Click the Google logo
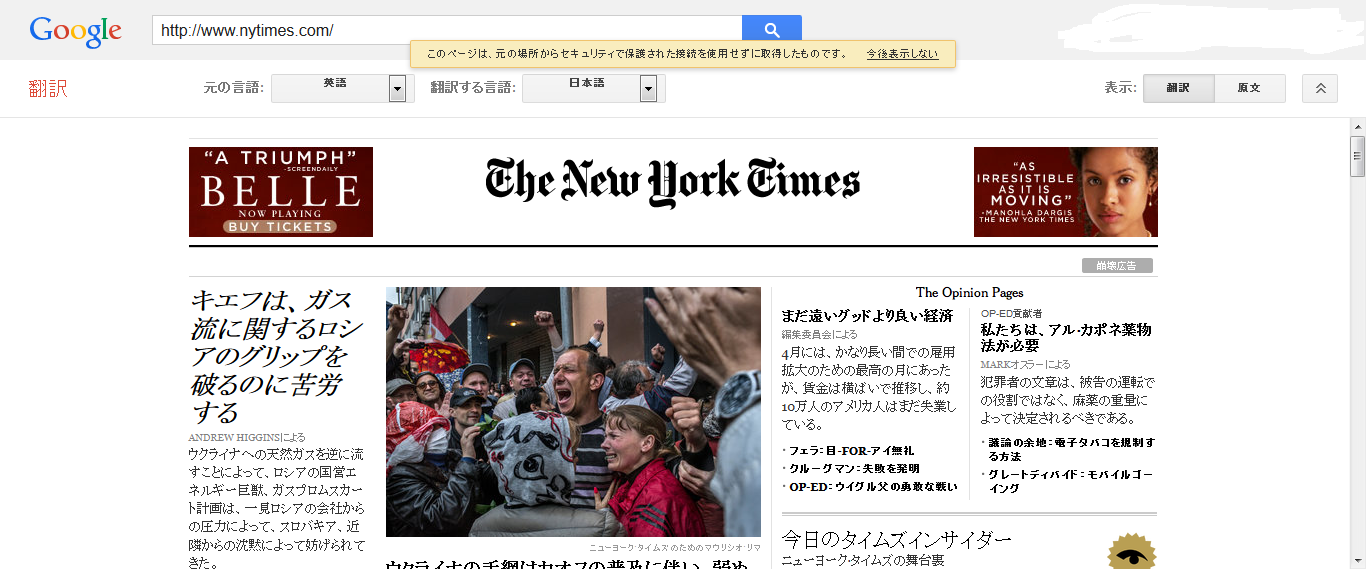Screen dimensions: 1366x569 pyautogui.click(x=76, y=31)
